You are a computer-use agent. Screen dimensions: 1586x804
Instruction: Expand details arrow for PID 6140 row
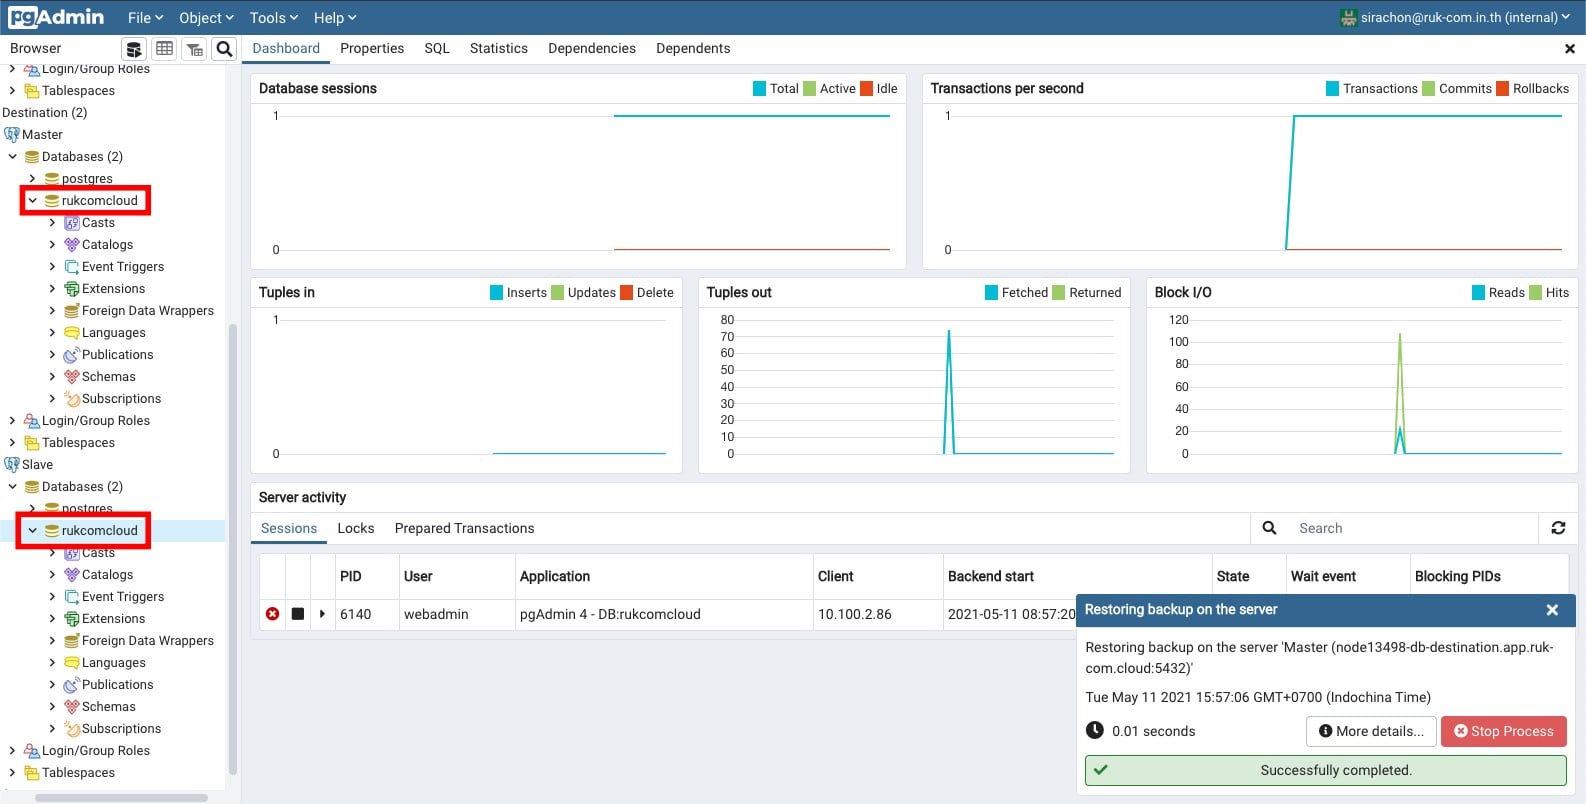322,614
